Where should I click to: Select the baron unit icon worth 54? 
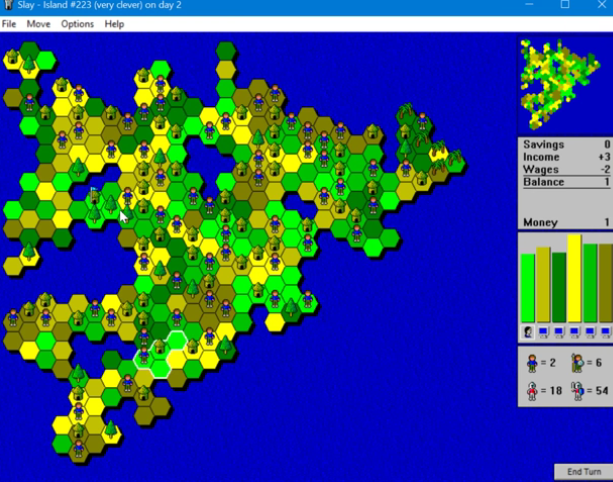tap(577, 391)
